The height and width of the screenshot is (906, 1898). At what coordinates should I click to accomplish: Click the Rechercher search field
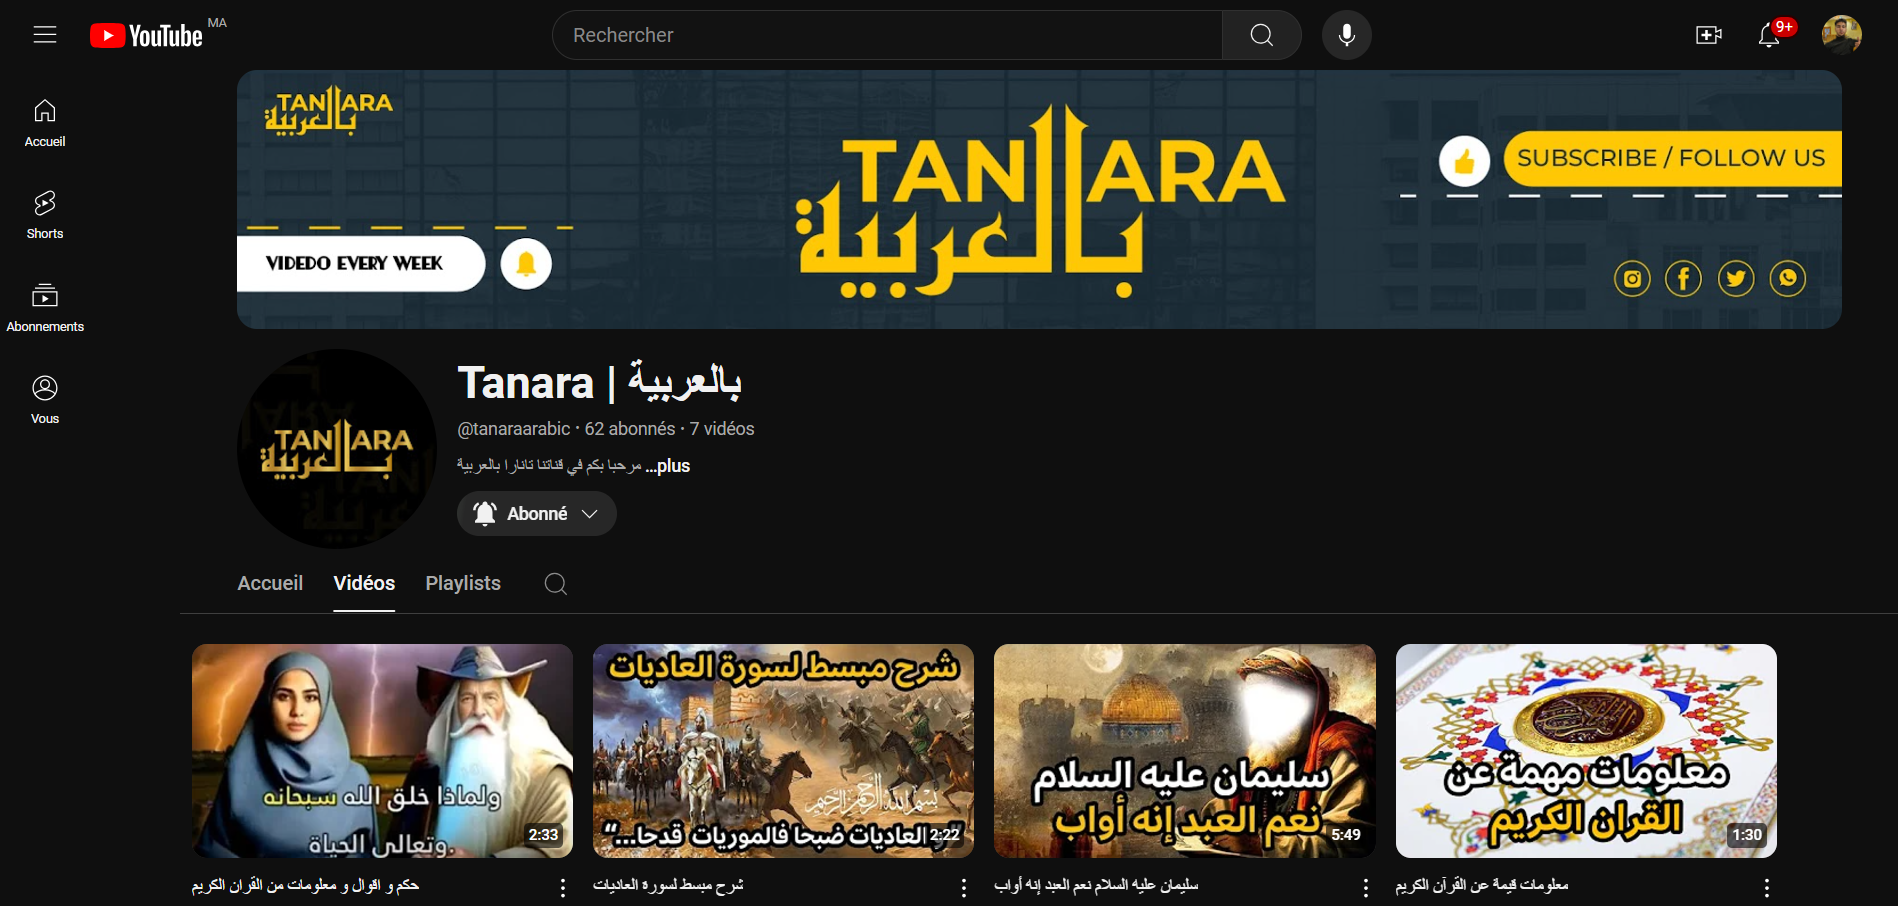point(886,35)
